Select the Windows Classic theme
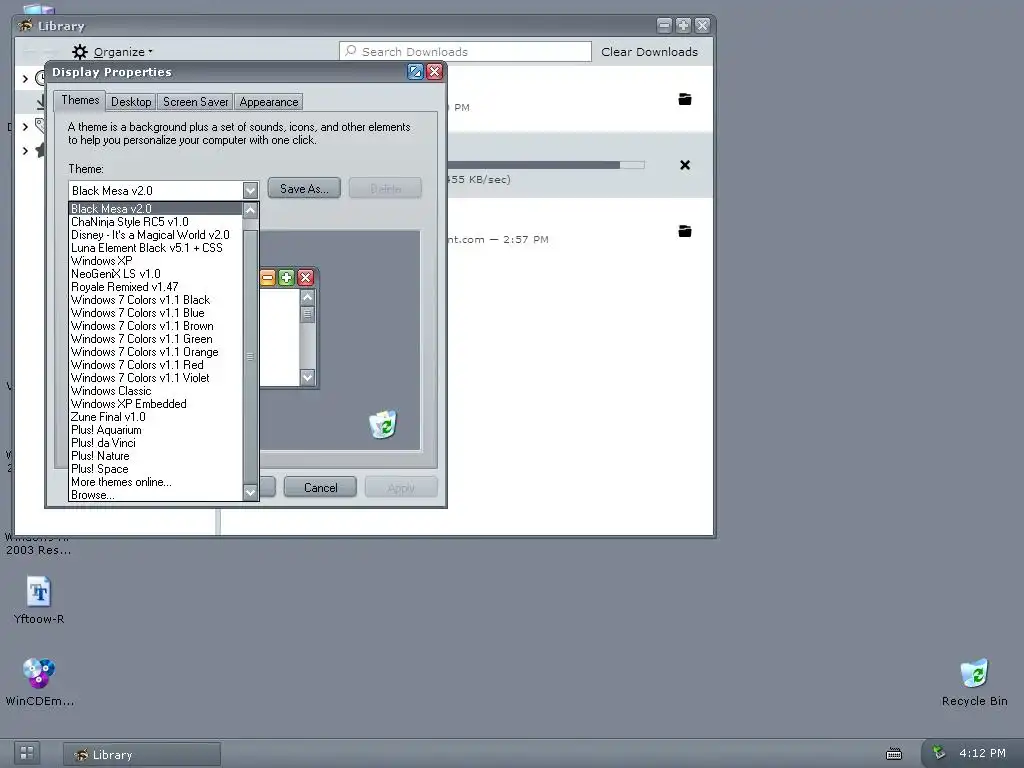The height and width of the screenshot is (768, 1024). point(155,391)
